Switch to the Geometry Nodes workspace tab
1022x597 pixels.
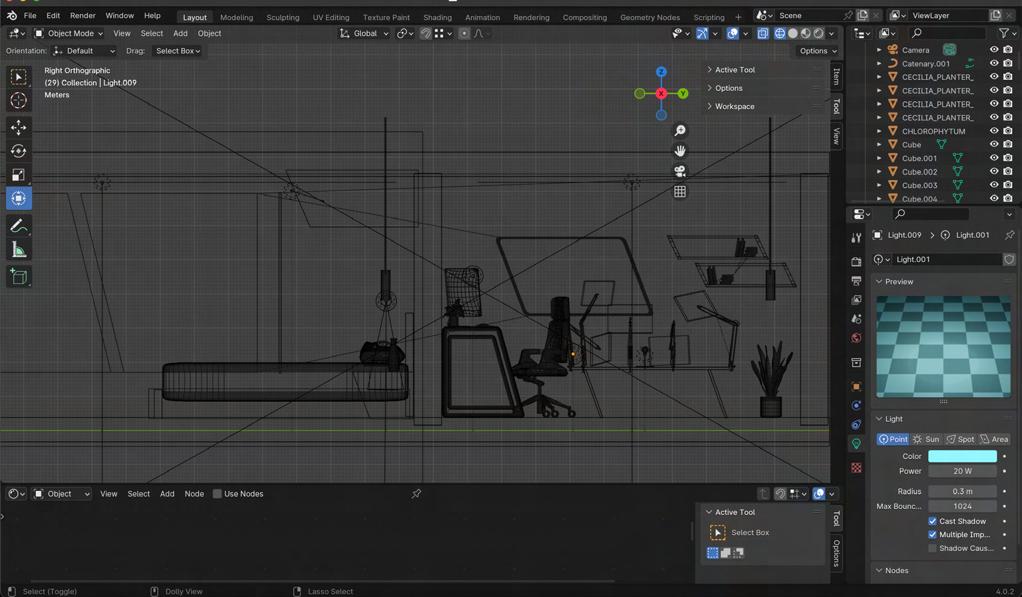[649, 18]
